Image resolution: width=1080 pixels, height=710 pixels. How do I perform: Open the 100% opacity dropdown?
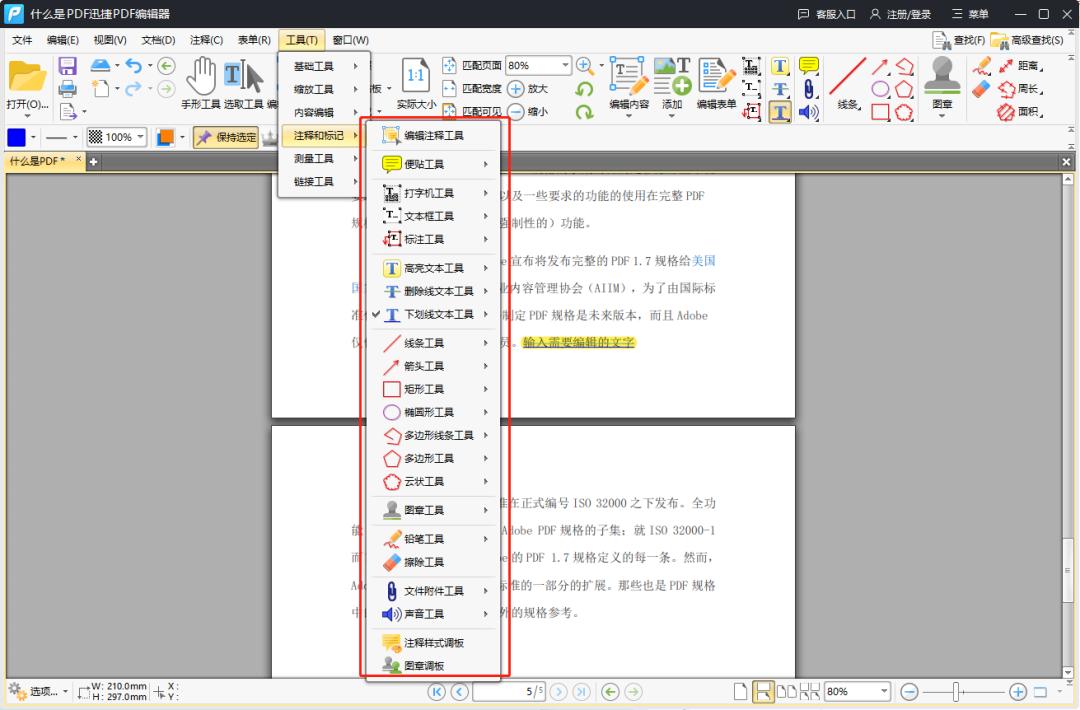coord(139,137)
